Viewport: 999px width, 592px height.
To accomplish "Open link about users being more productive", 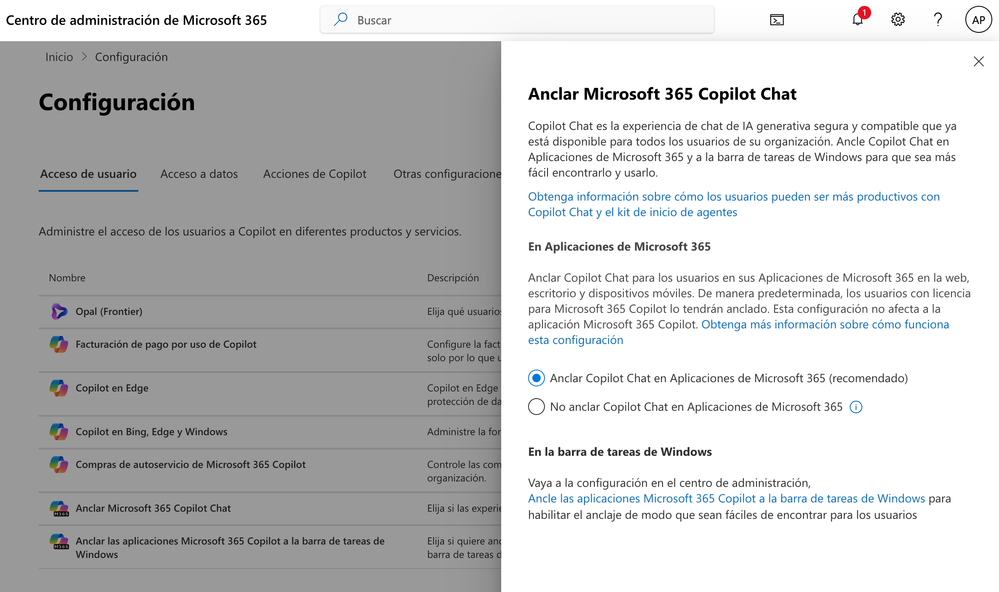I will point(733,205).
